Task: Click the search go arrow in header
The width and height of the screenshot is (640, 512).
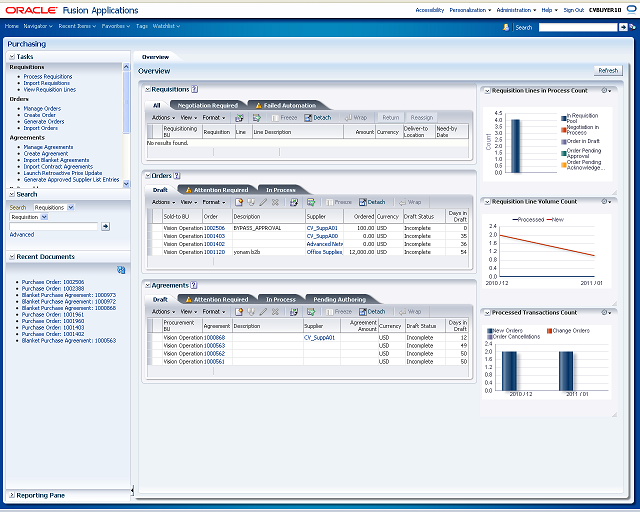Action: (x=623, y=27)
